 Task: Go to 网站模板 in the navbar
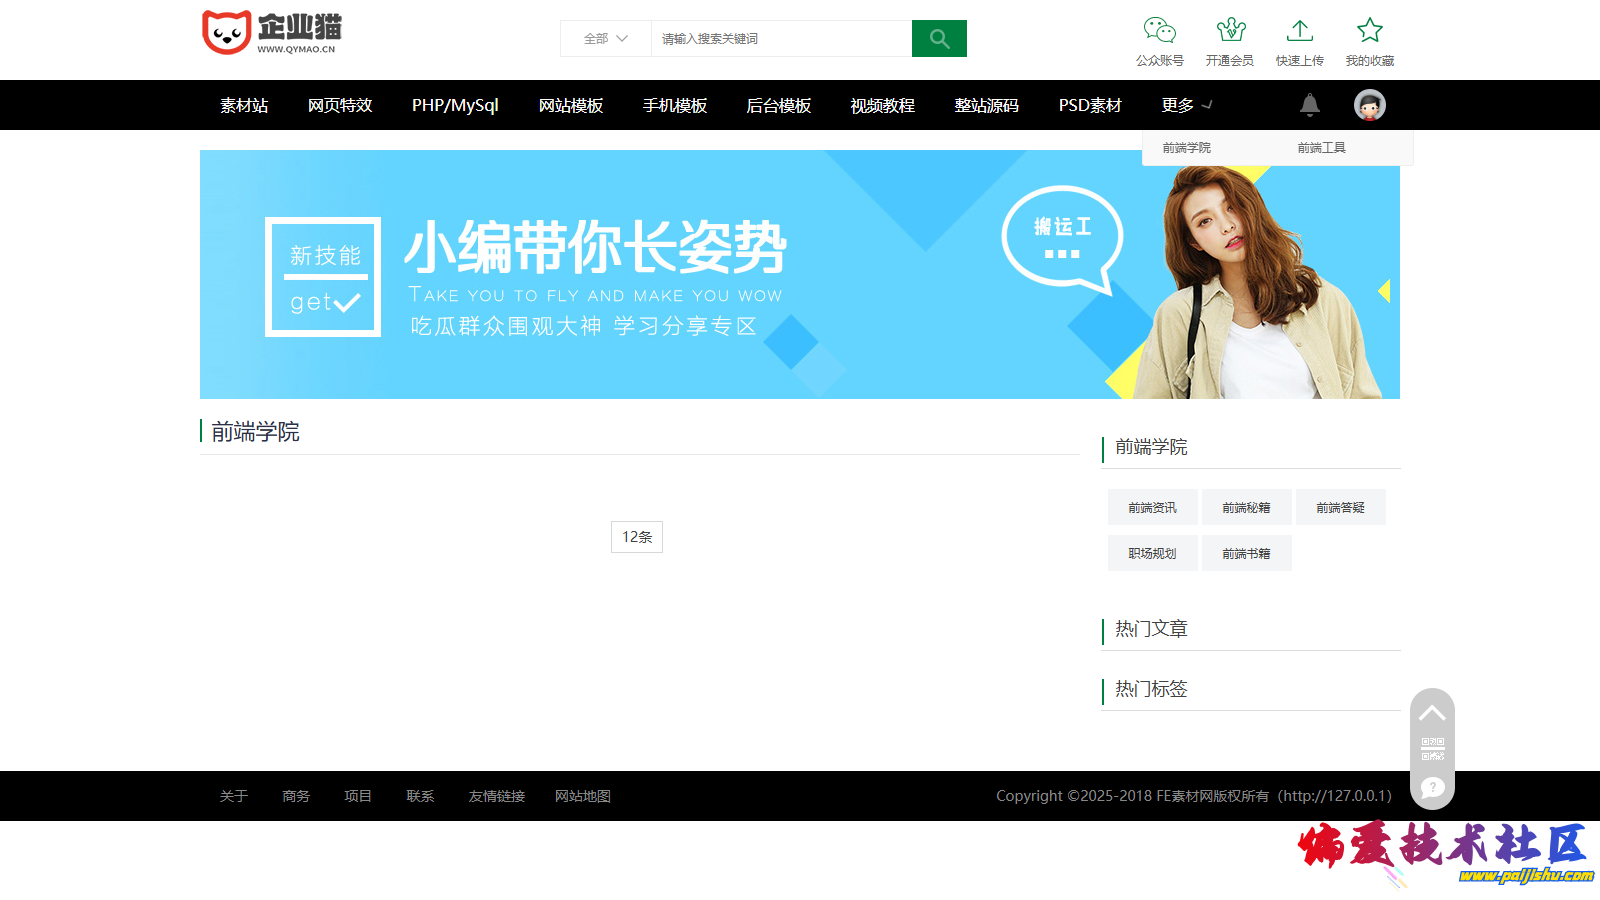click(571, 105)
